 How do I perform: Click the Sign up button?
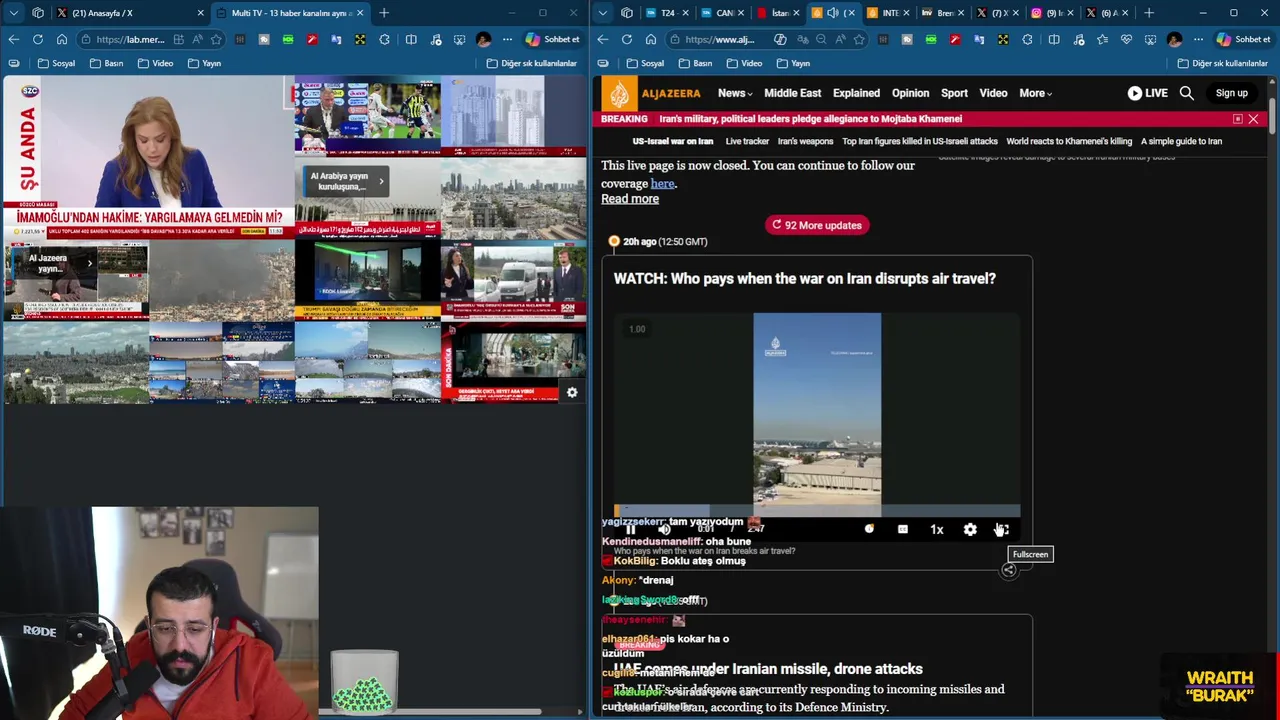[x=1231, y=93]
